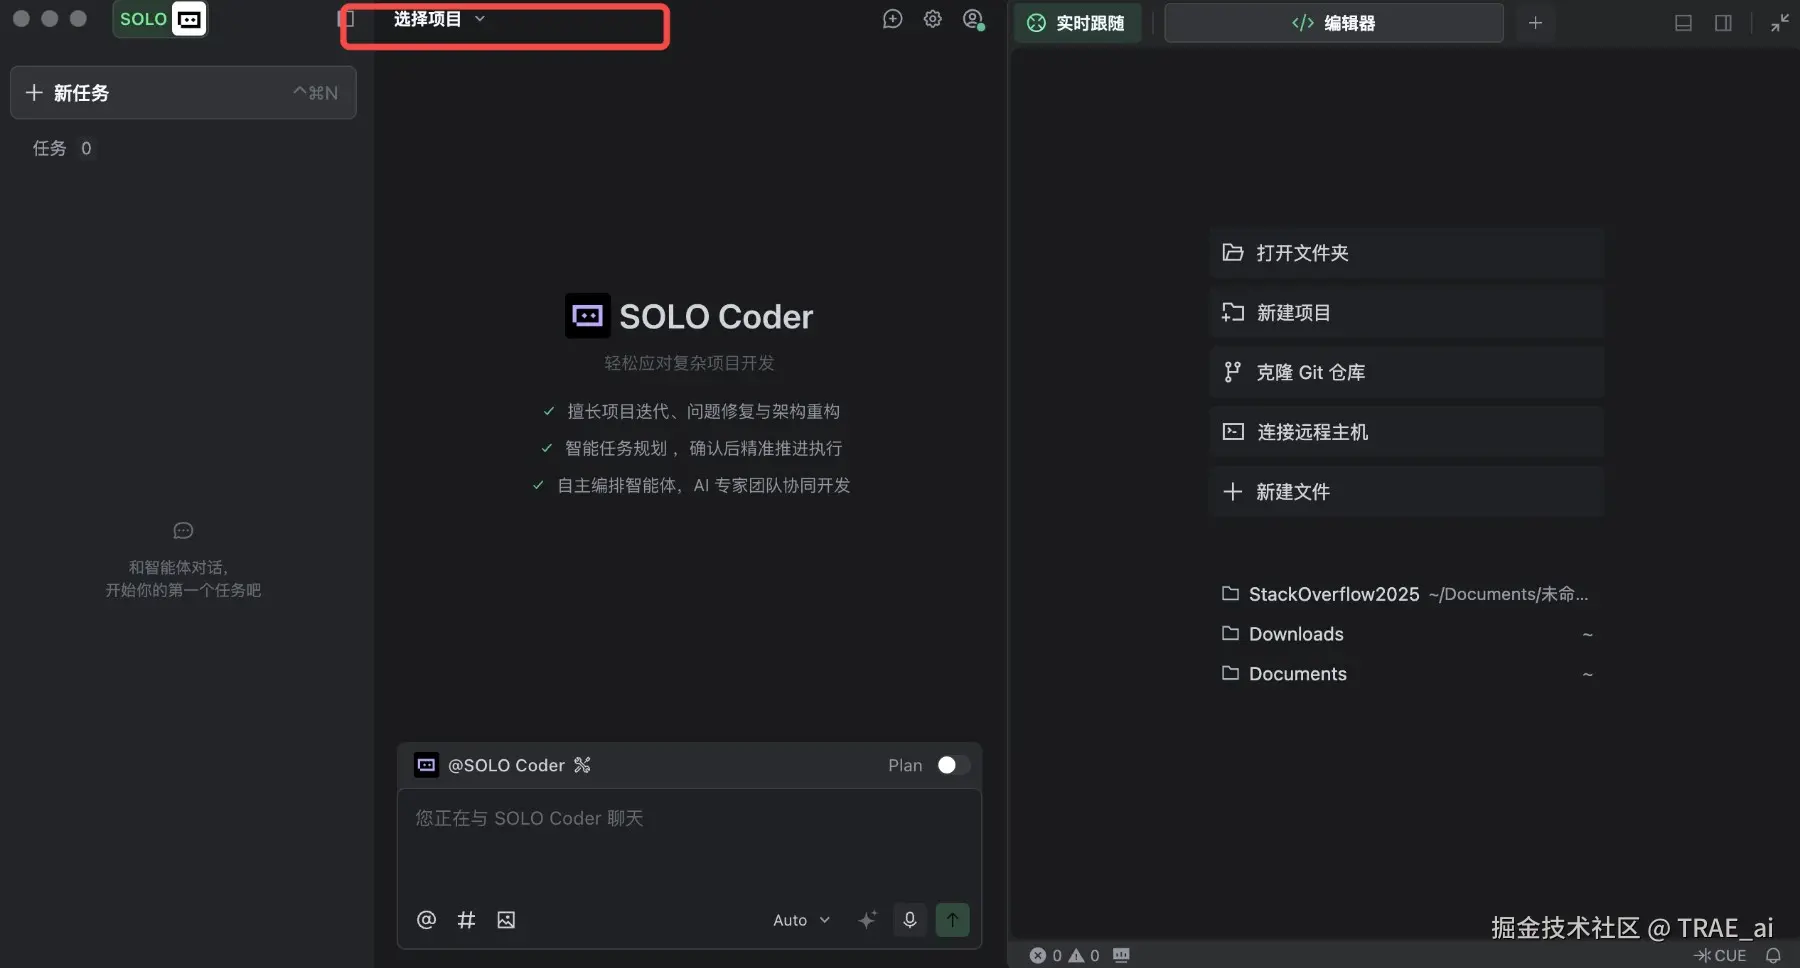Viewport: 1800px width, 968px height.
Task: Click 克隆 Git 仓库
Action: click(1406, 372)
